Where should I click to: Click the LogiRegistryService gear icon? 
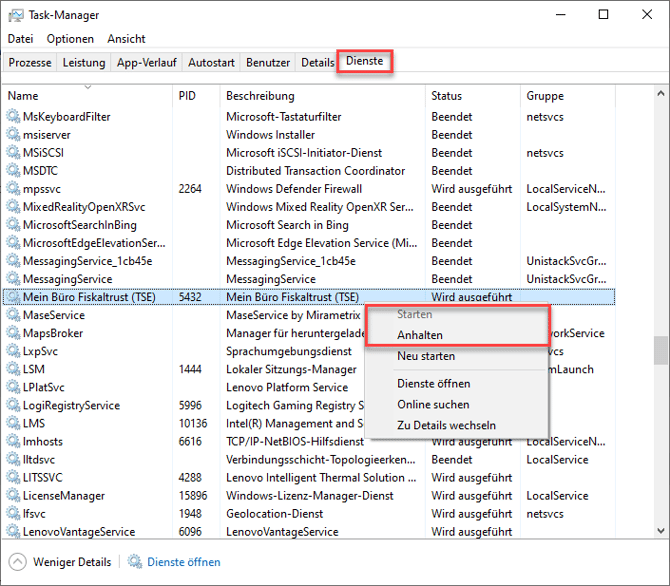tap(13, 405)
